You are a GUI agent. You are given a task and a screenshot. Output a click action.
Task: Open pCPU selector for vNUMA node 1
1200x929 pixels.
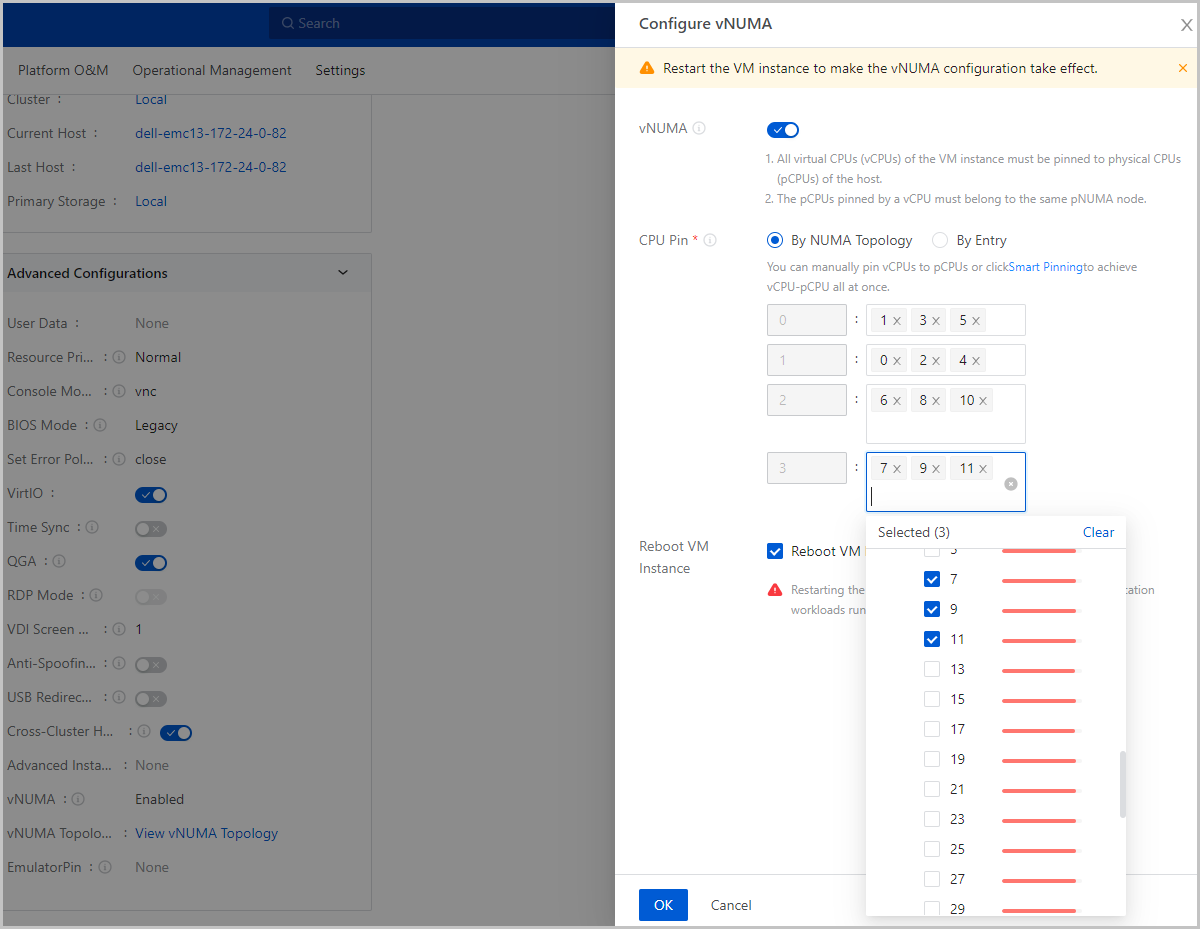[x=946, y=360]
